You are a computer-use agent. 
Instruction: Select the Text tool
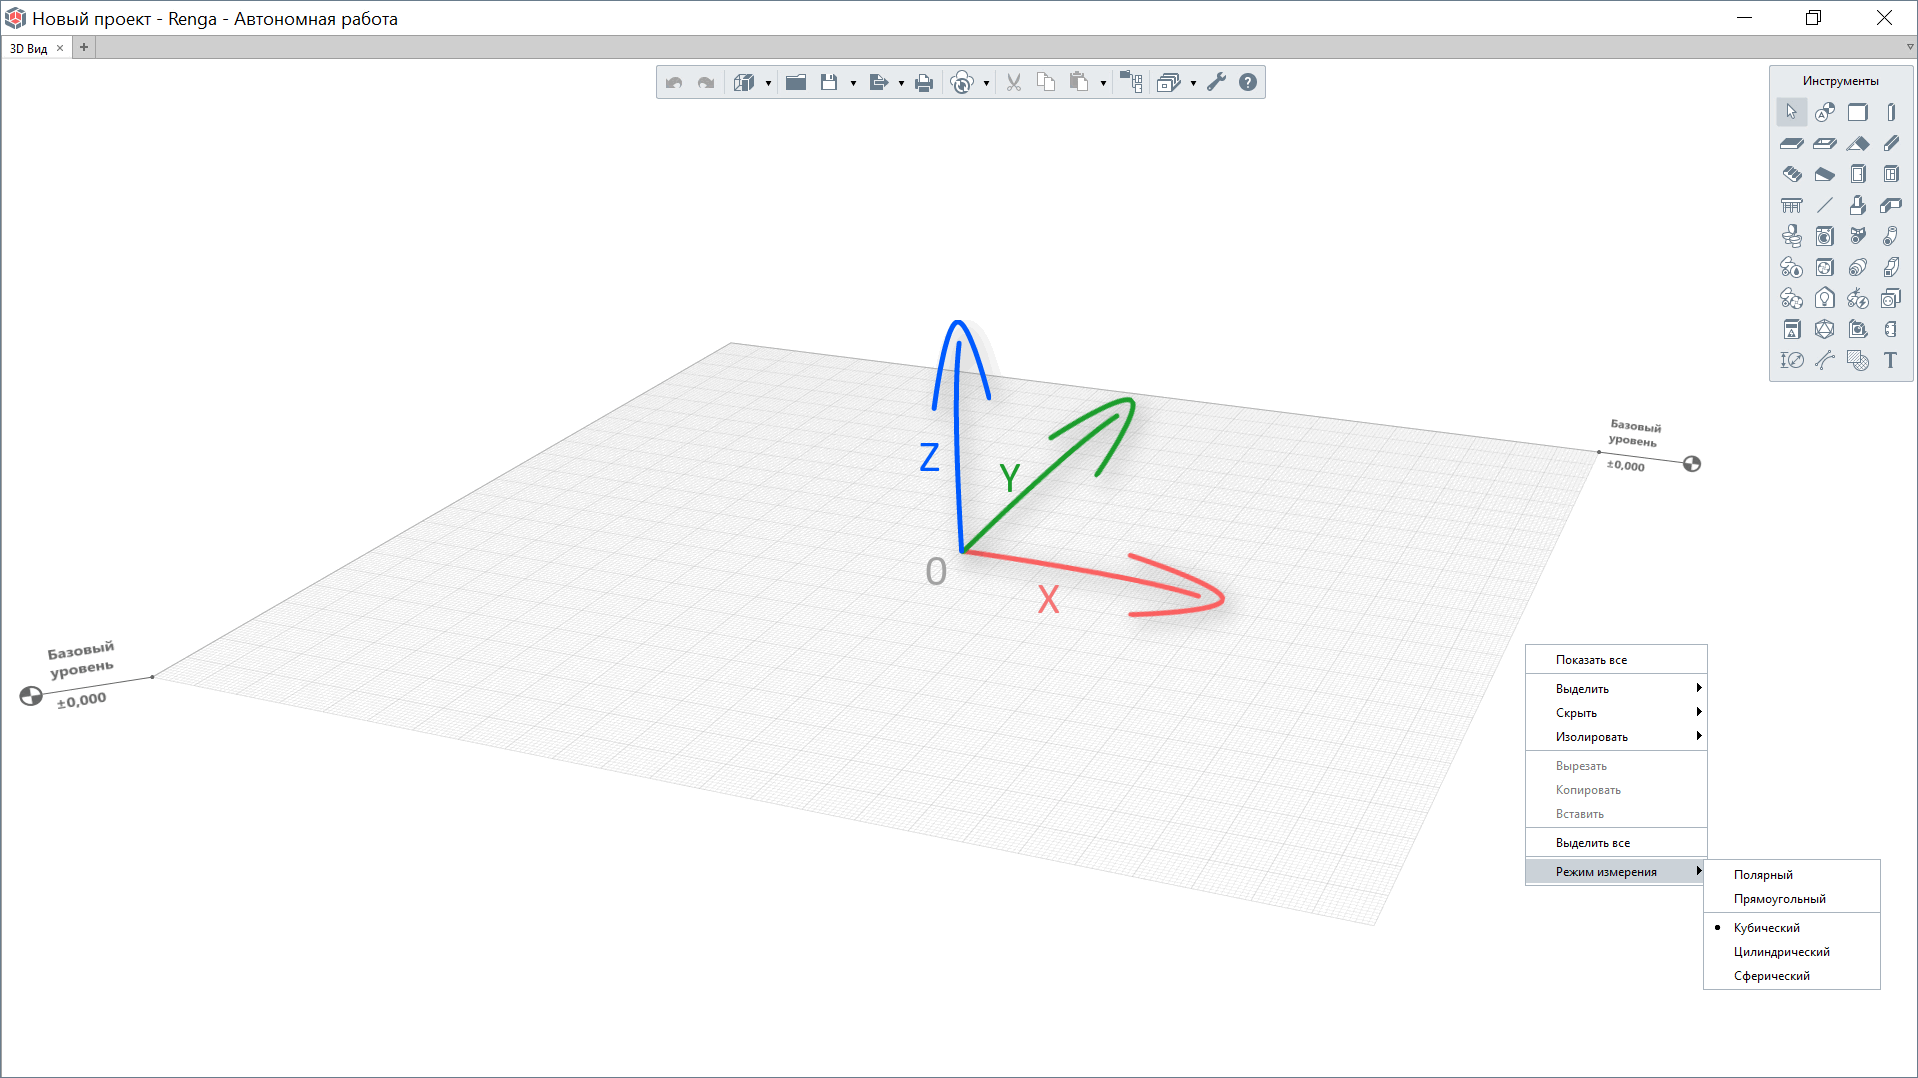click(1891, 360)
